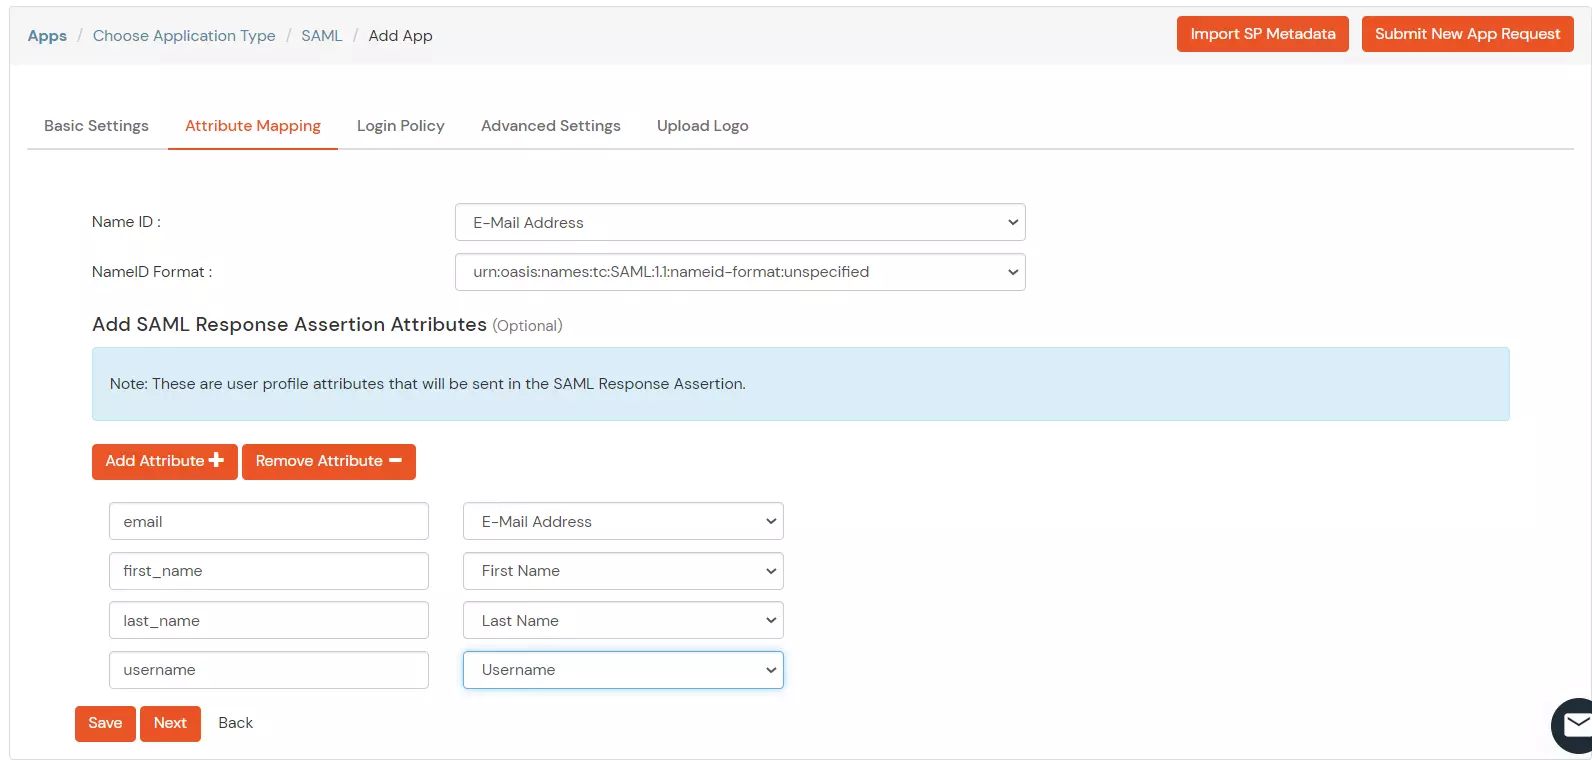Expand the E-Mail Address attribute dropdown
This screenshot has width=1592, height=760.
[x=623, y=521]
